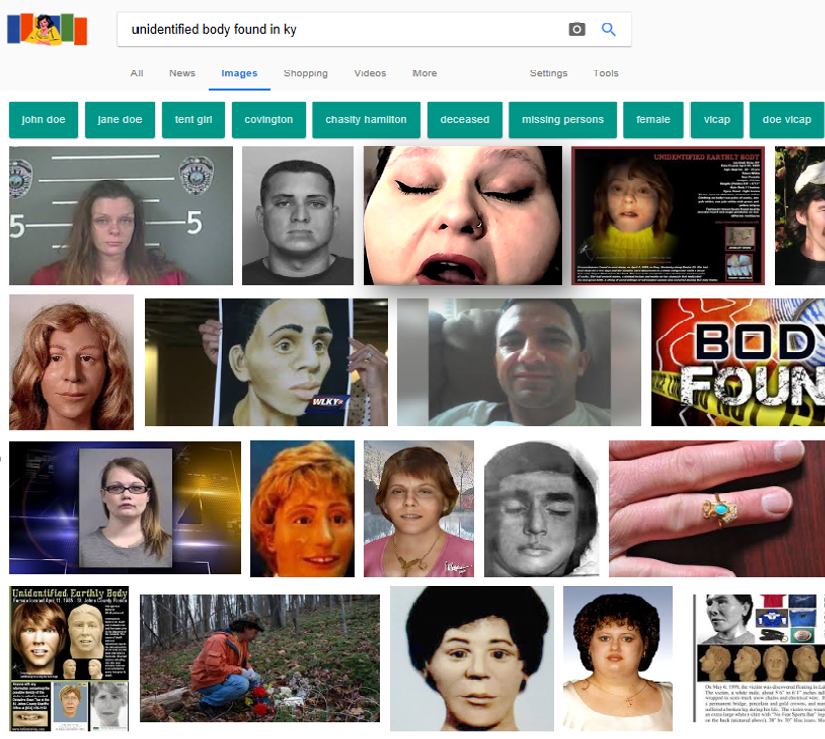Viewport: 825px width, 739px height.
Task: Open the BODY FOUND graphic thumbnail
Action: (x=738, y=362)
